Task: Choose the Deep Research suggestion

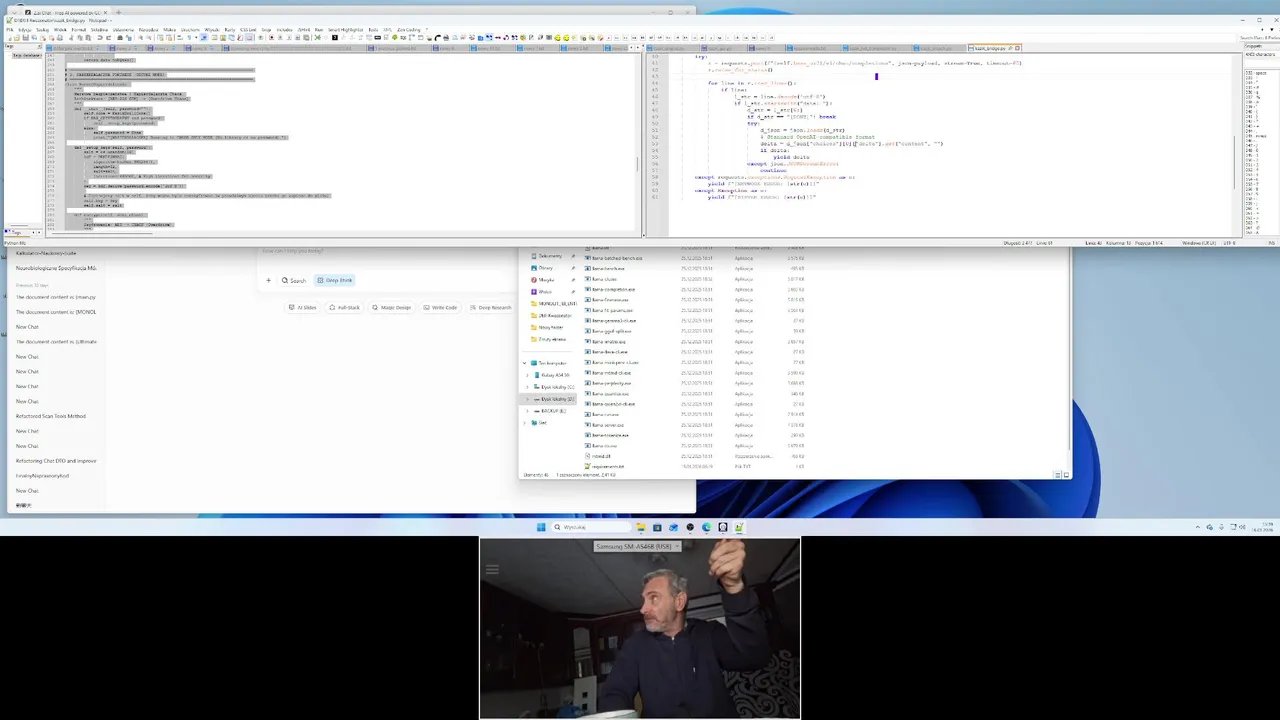Action: tap(491, 307)
